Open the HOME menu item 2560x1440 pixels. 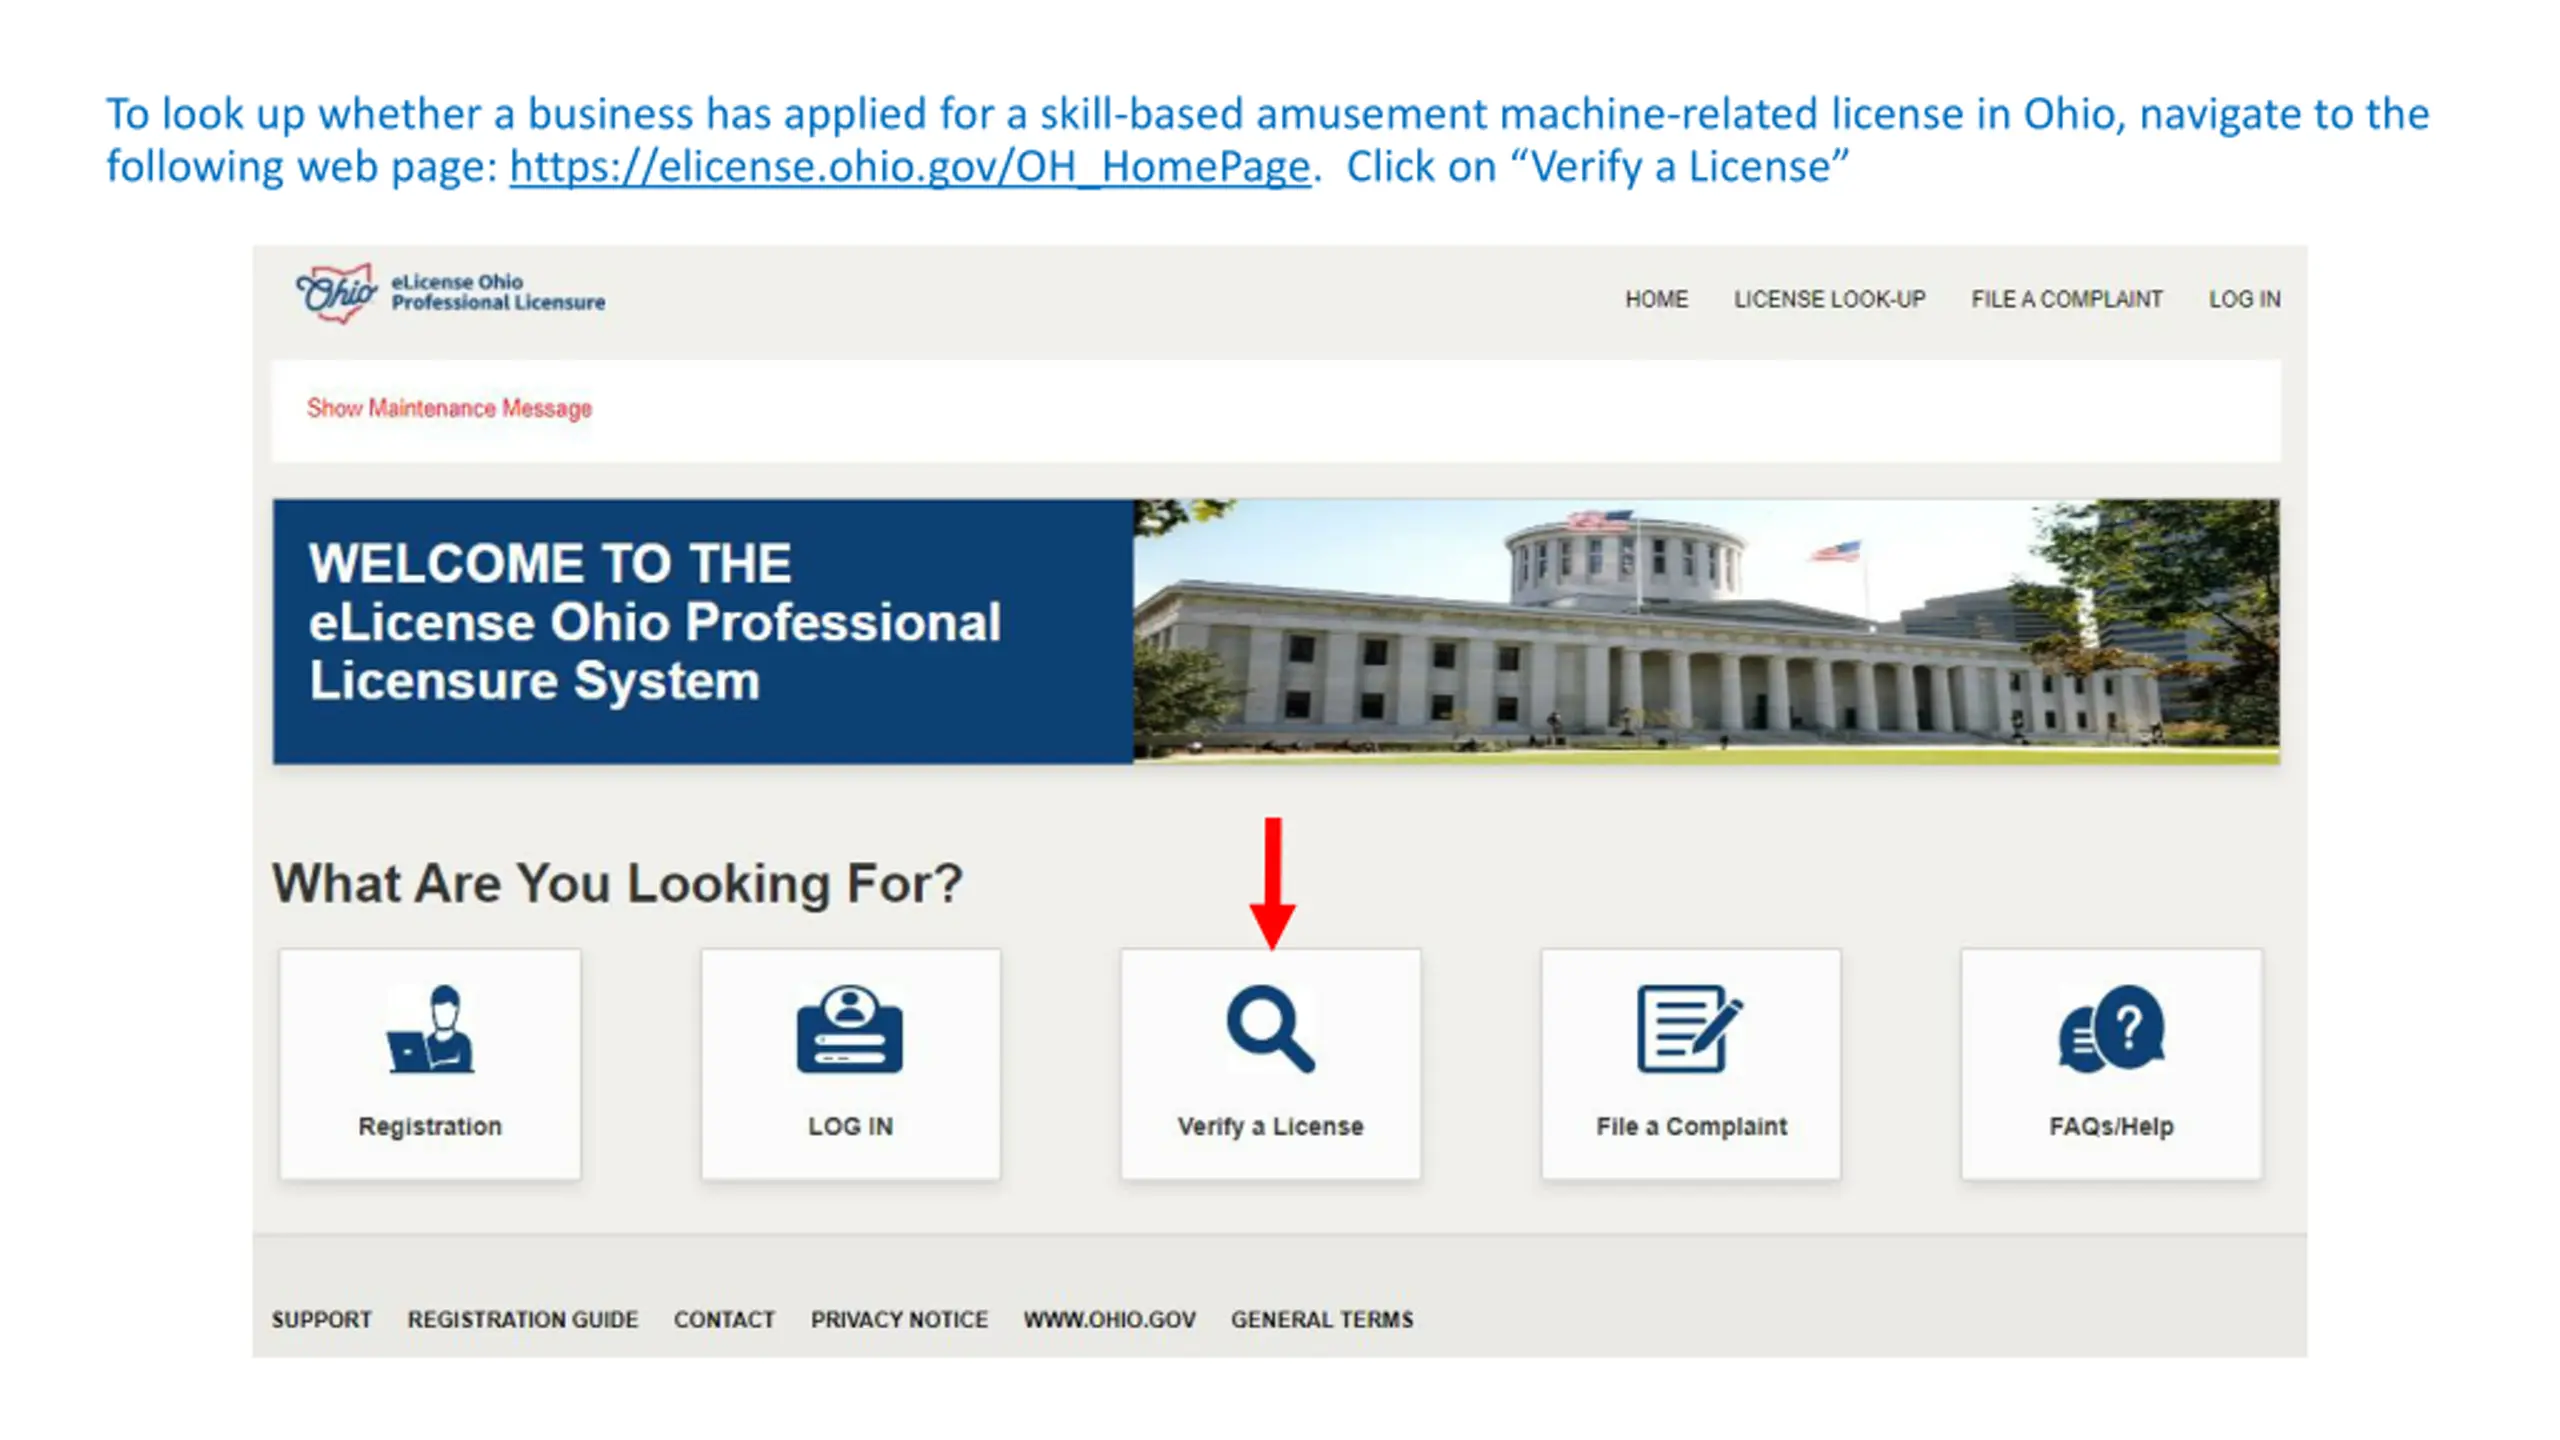point(1656,299)
